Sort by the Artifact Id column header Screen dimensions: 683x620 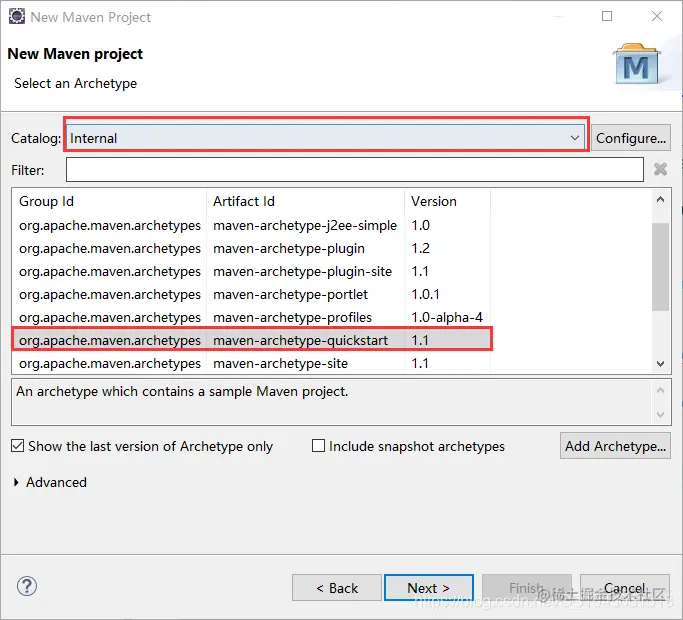click(305, 201)
